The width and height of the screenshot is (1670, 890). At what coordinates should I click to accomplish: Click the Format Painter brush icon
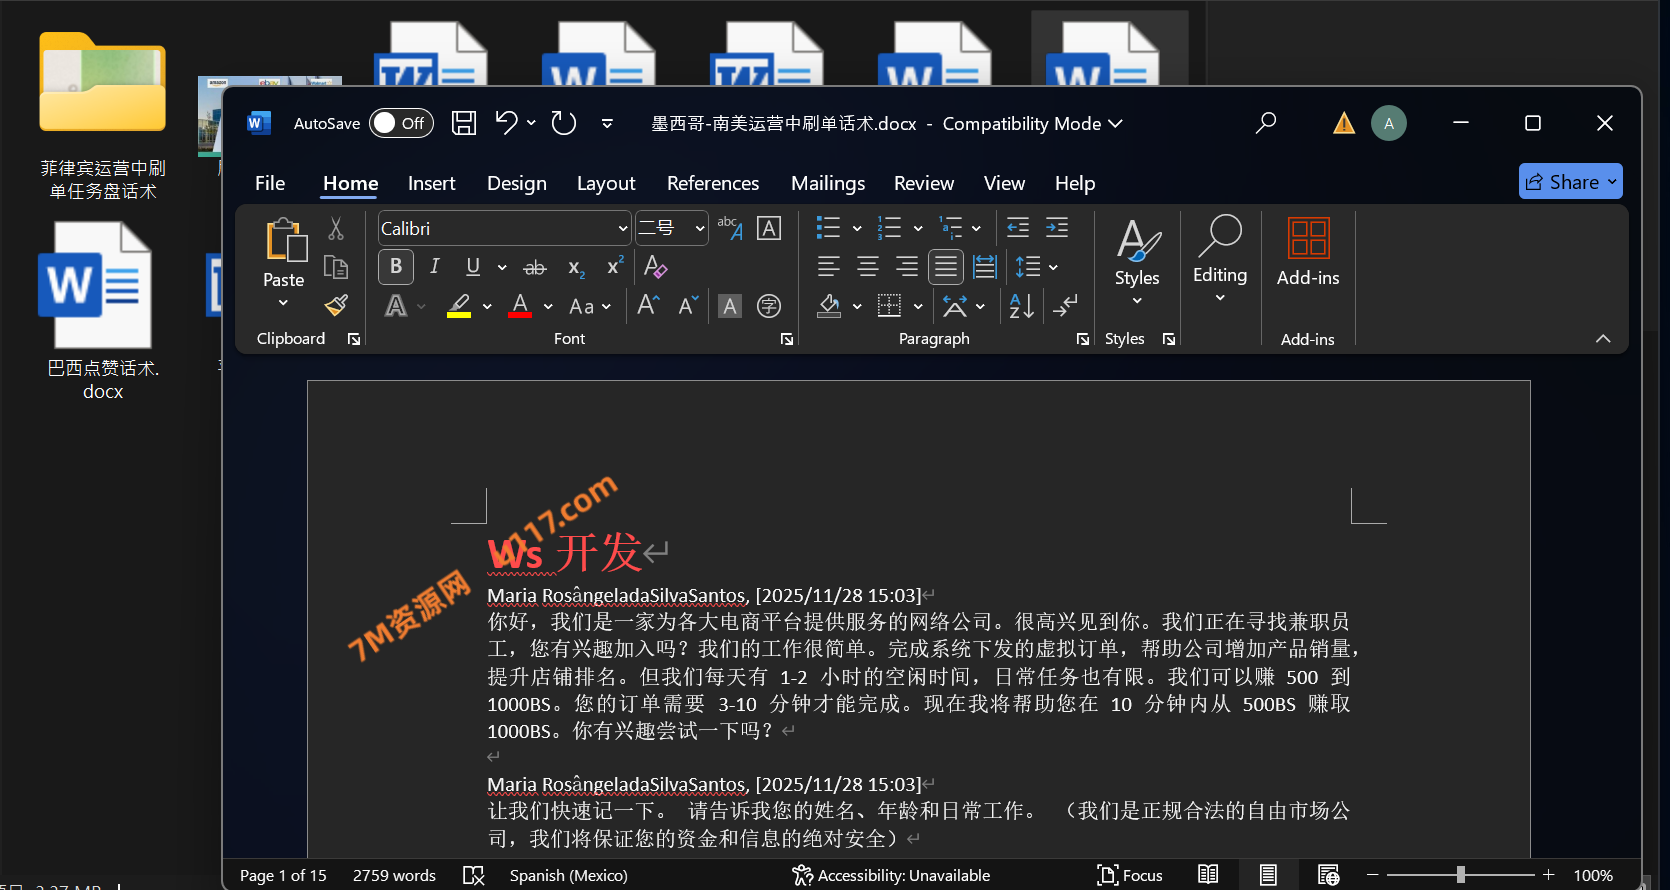[336, 305]
